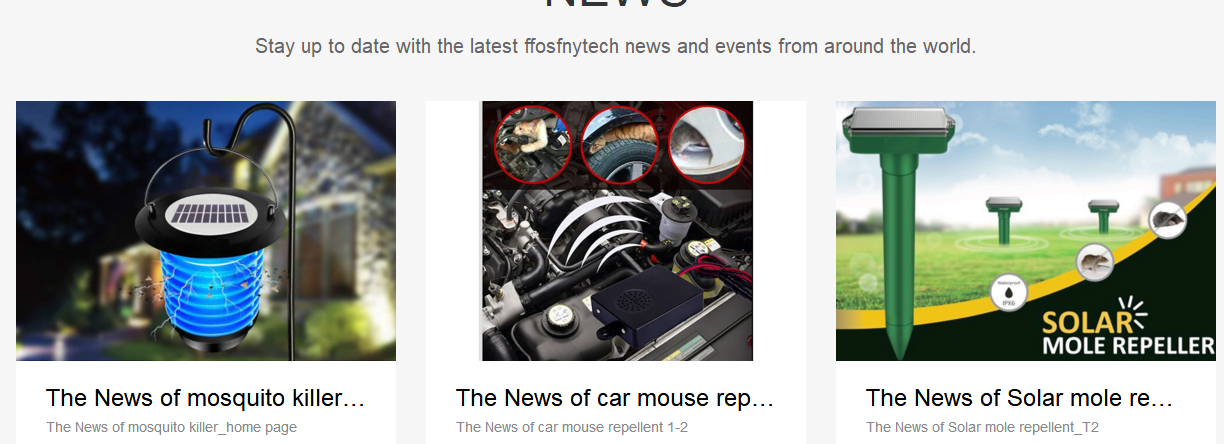The height and width of the screenshot is (444, 1224).
Task: Click the top circular mole icon
Action: [1167, 219]
